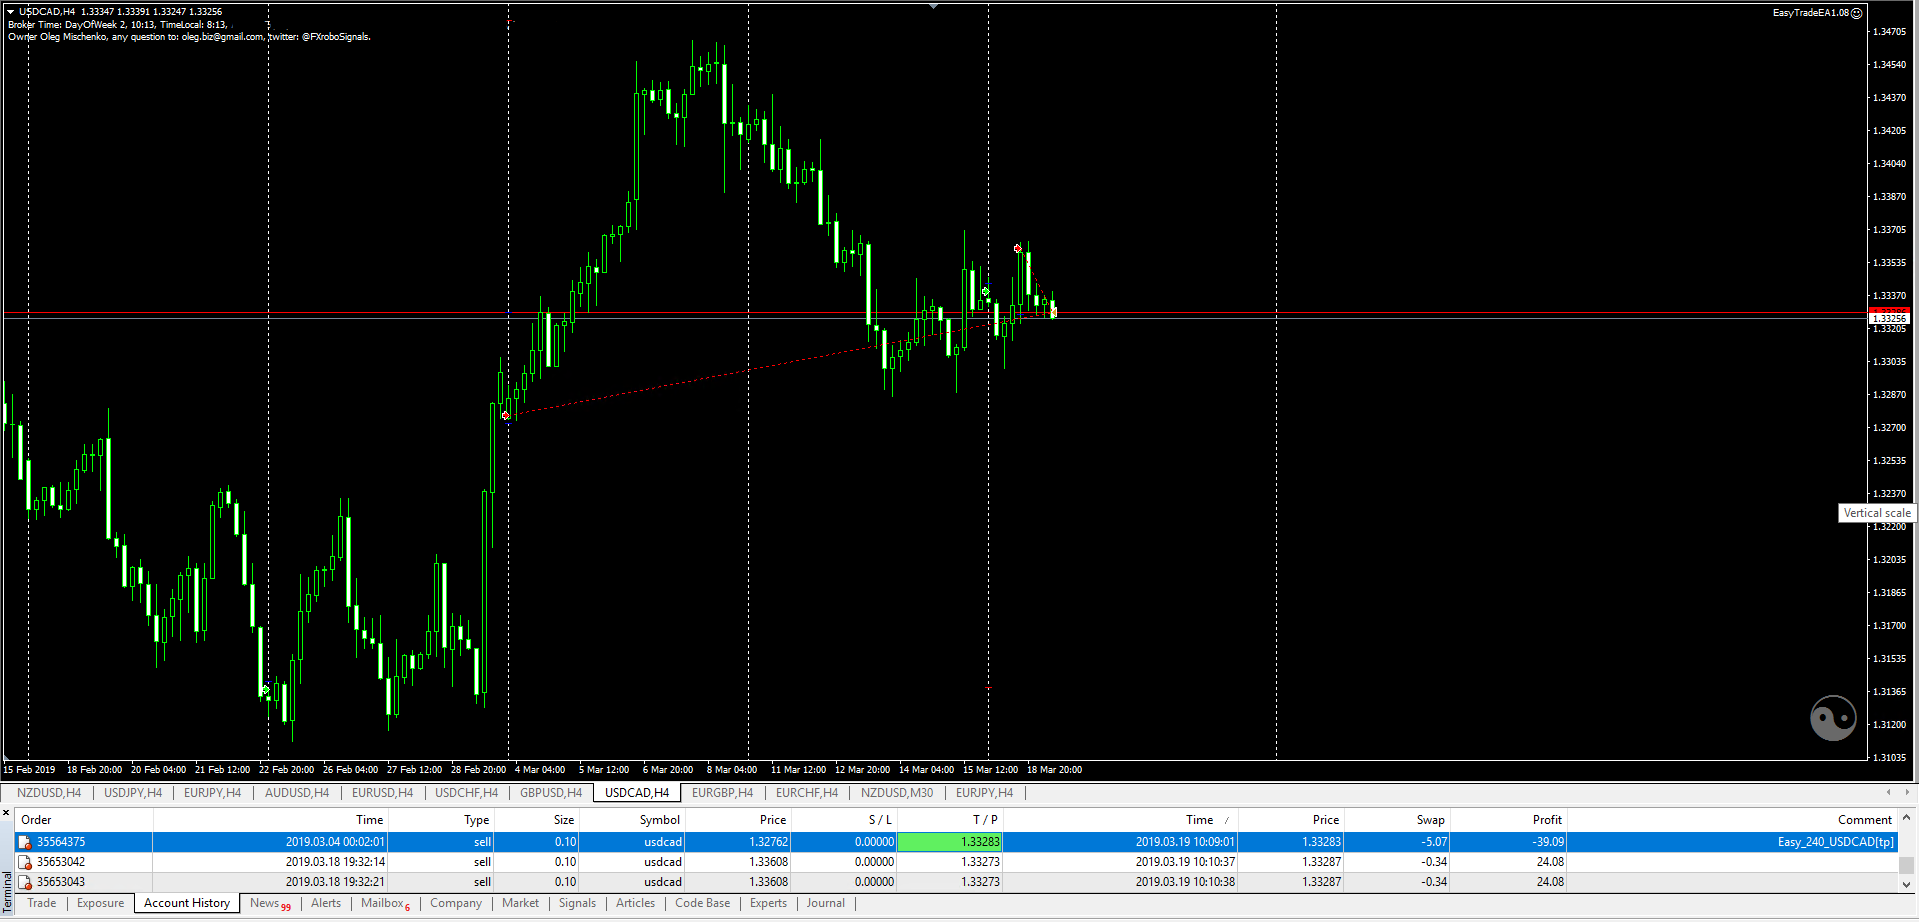Open the Alerts terminal tab
This screenshot has width=1919, height=922.
coord(326,903)
